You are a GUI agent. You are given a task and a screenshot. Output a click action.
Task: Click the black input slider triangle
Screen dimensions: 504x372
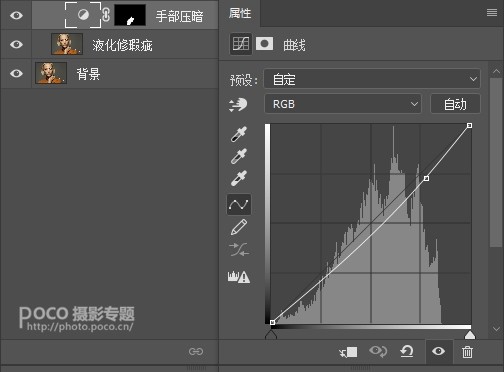pos(271,335)
